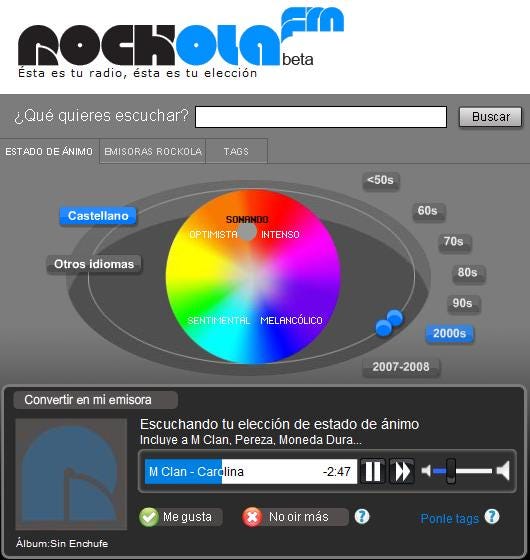
Task: Click the No oír más label
Action: click(x=299, y=517)
